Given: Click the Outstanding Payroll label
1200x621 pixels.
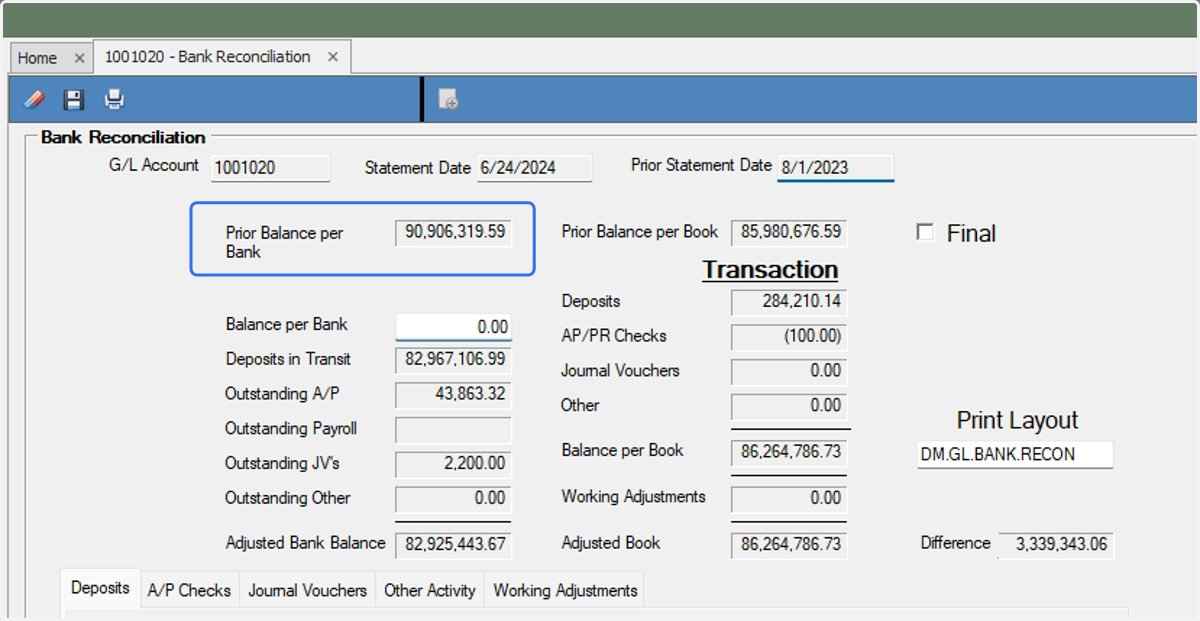Looking at the screenshot, I should pos(291,429).
